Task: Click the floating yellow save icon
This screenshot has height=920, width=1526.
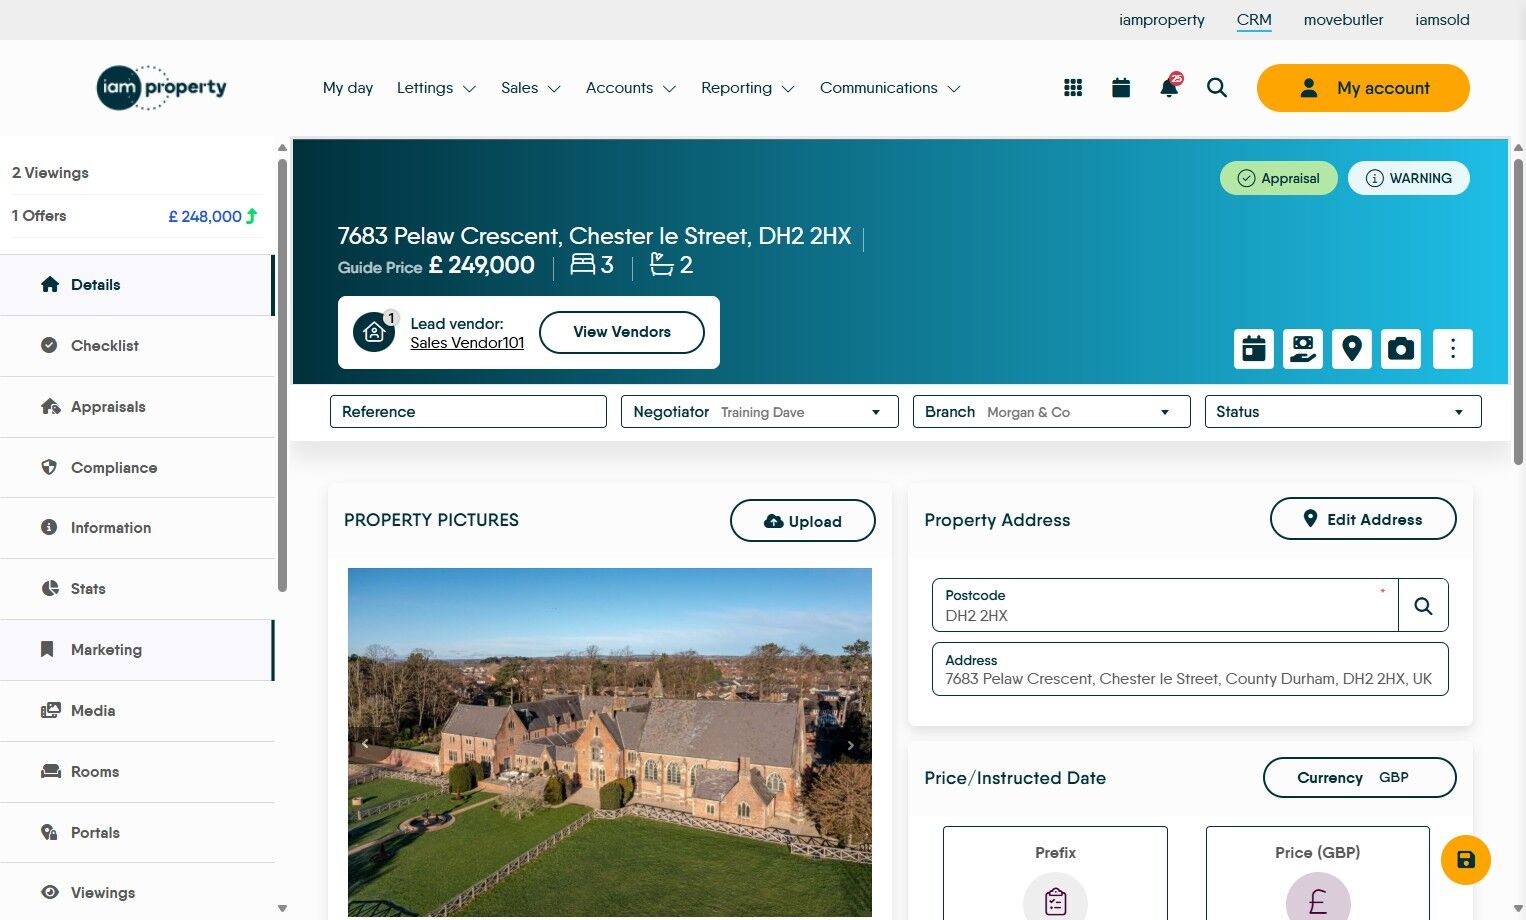Action: point(1466,860)
